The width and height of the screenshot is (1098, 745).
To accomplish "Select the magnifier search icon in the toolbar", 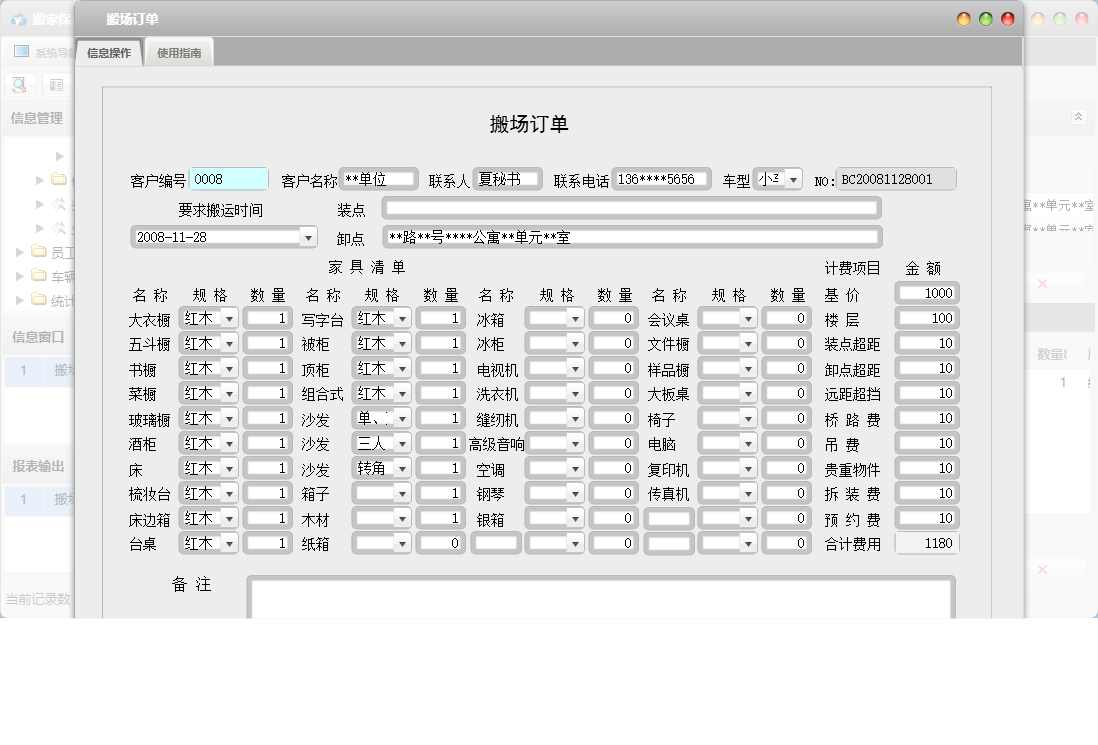I will point(18,84).
